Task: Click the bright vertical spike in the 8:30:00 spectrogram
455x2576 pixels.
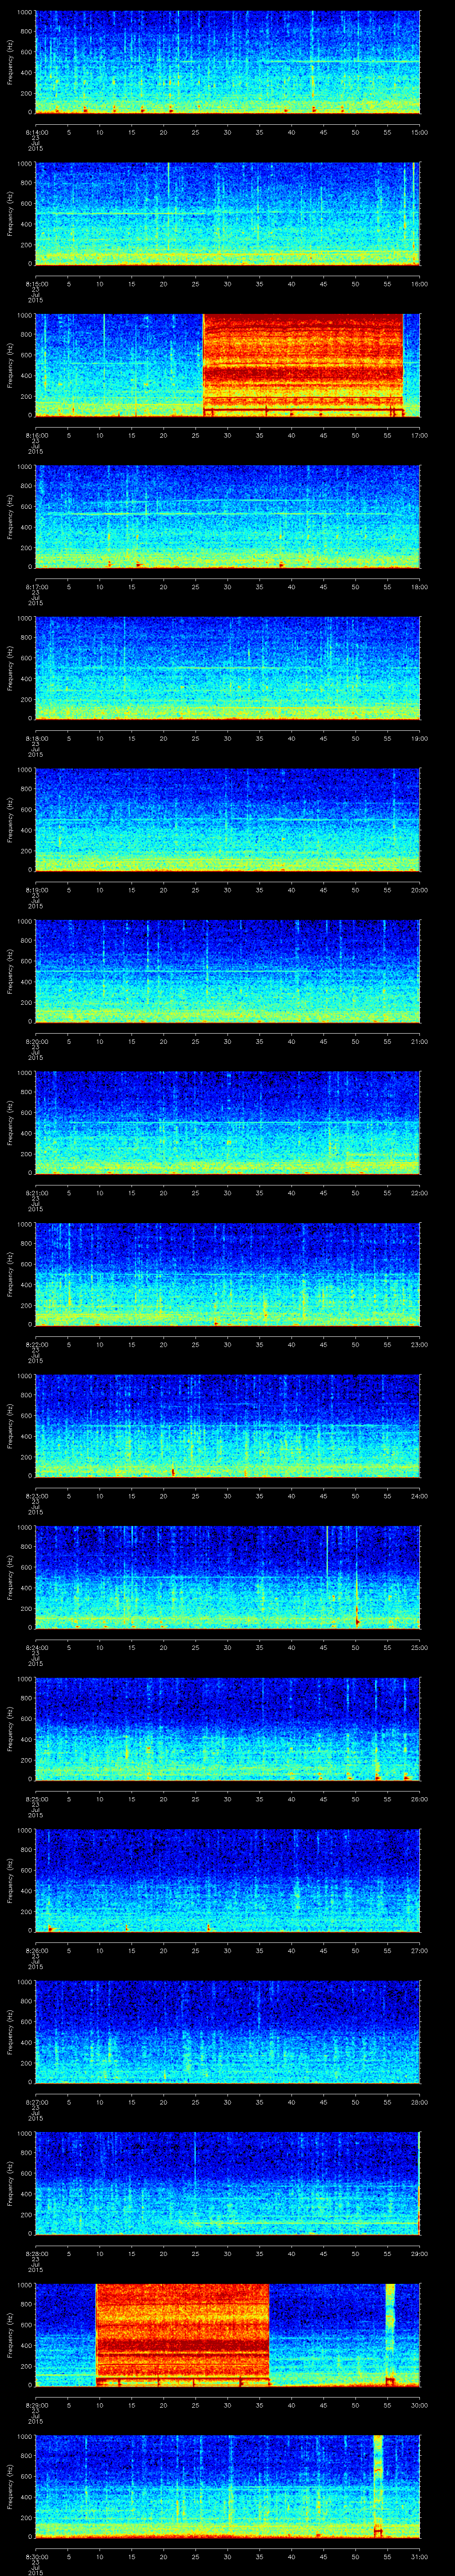Action: pos(378,2486)
